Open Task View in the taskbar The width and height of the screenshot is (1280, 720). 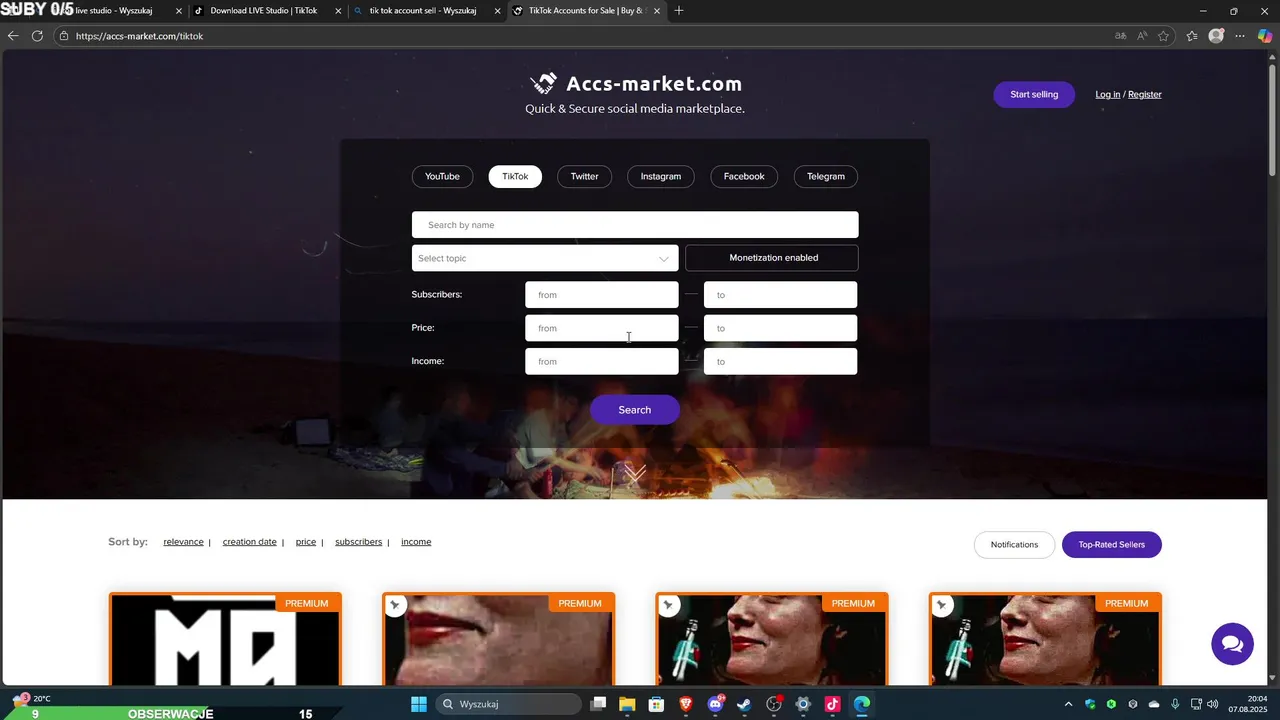click(598, 704)
